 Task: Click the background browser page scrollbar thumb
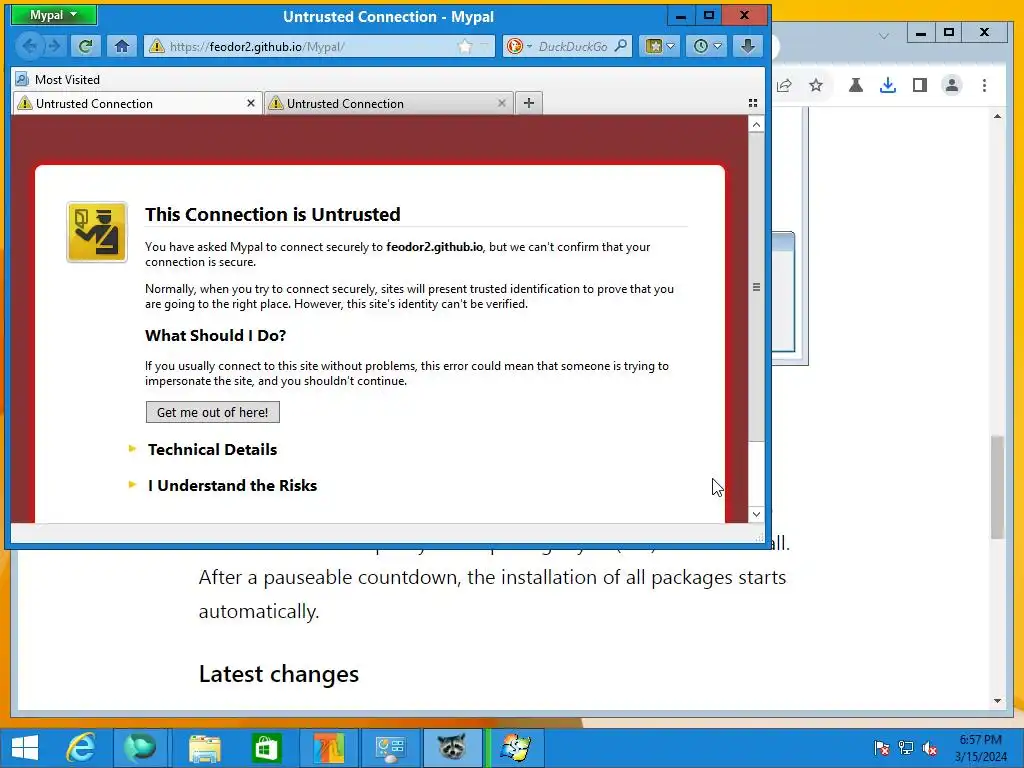pyautogui.click(x=997, y=487)
